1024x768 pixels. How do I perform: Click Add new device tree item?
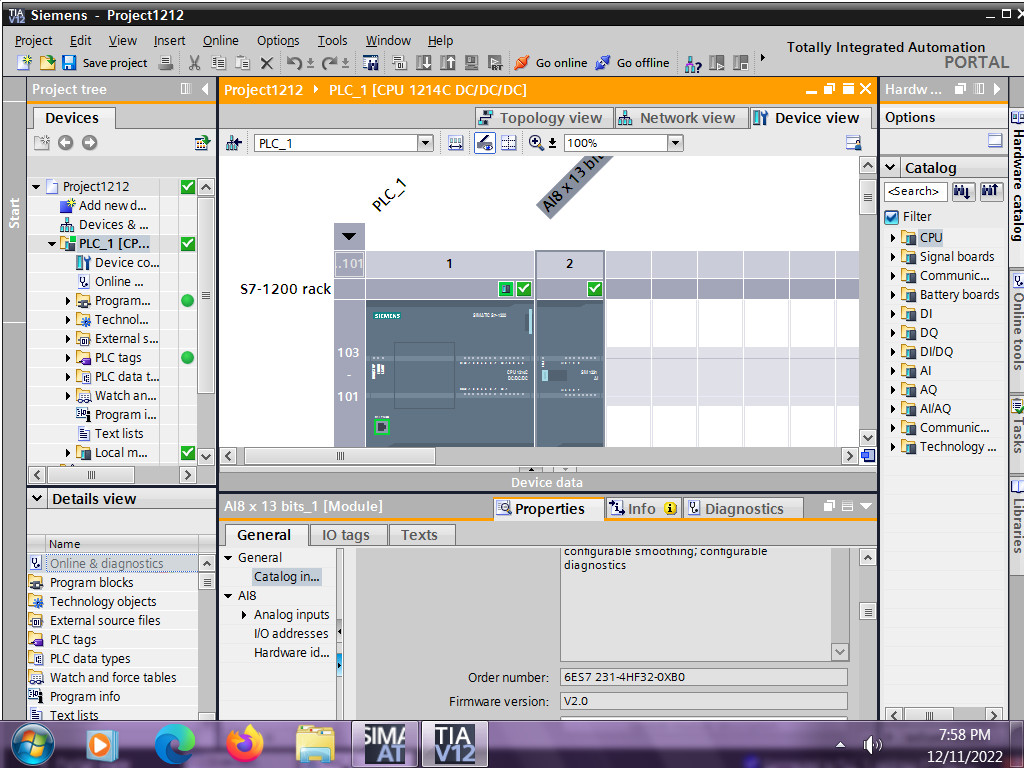[103, 206]
